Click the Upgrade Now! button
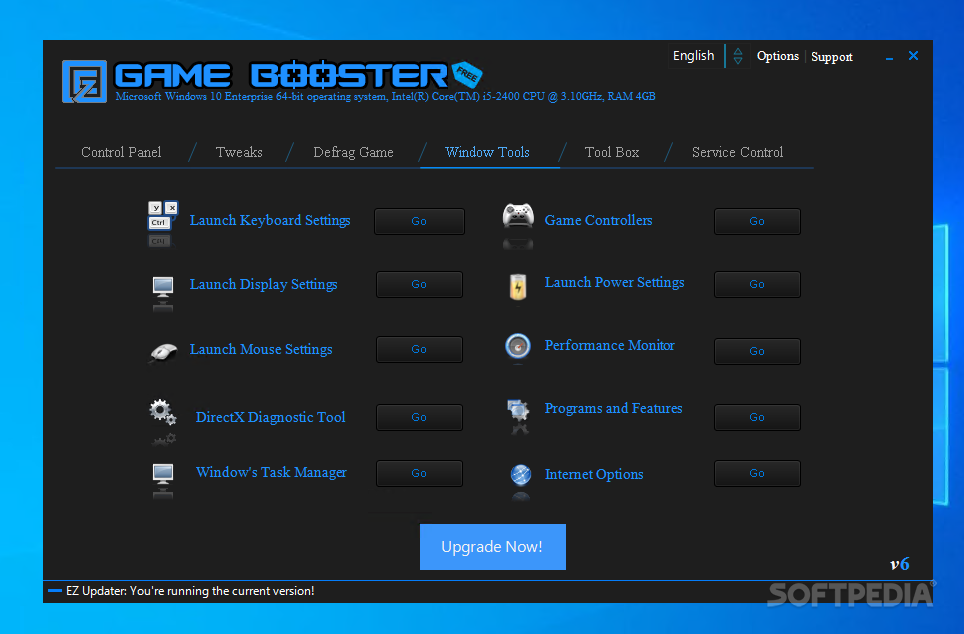 point(492,547)
